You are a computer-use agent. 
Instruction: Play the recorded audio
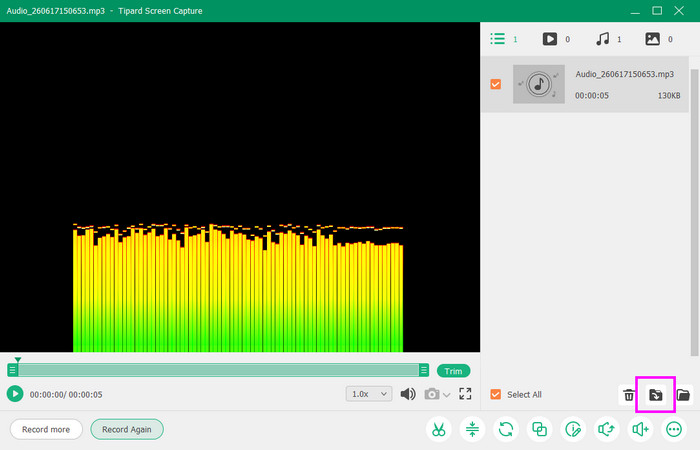pos(15,394)
